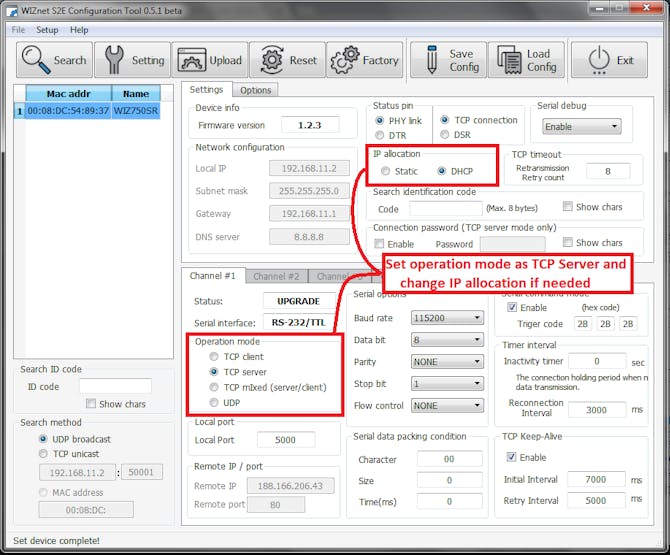Open the Baud rate 115200 dropdown
This screenshot has height=555, width=670.
coord(447,318)
